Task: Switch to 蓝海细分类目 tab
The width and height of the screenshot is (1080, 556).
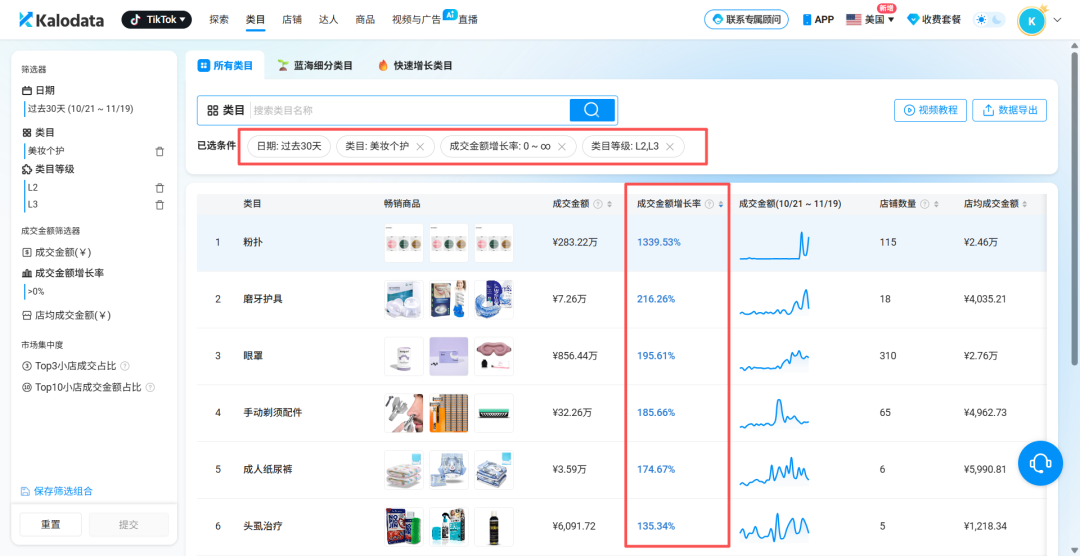Action: coord(315,66)
